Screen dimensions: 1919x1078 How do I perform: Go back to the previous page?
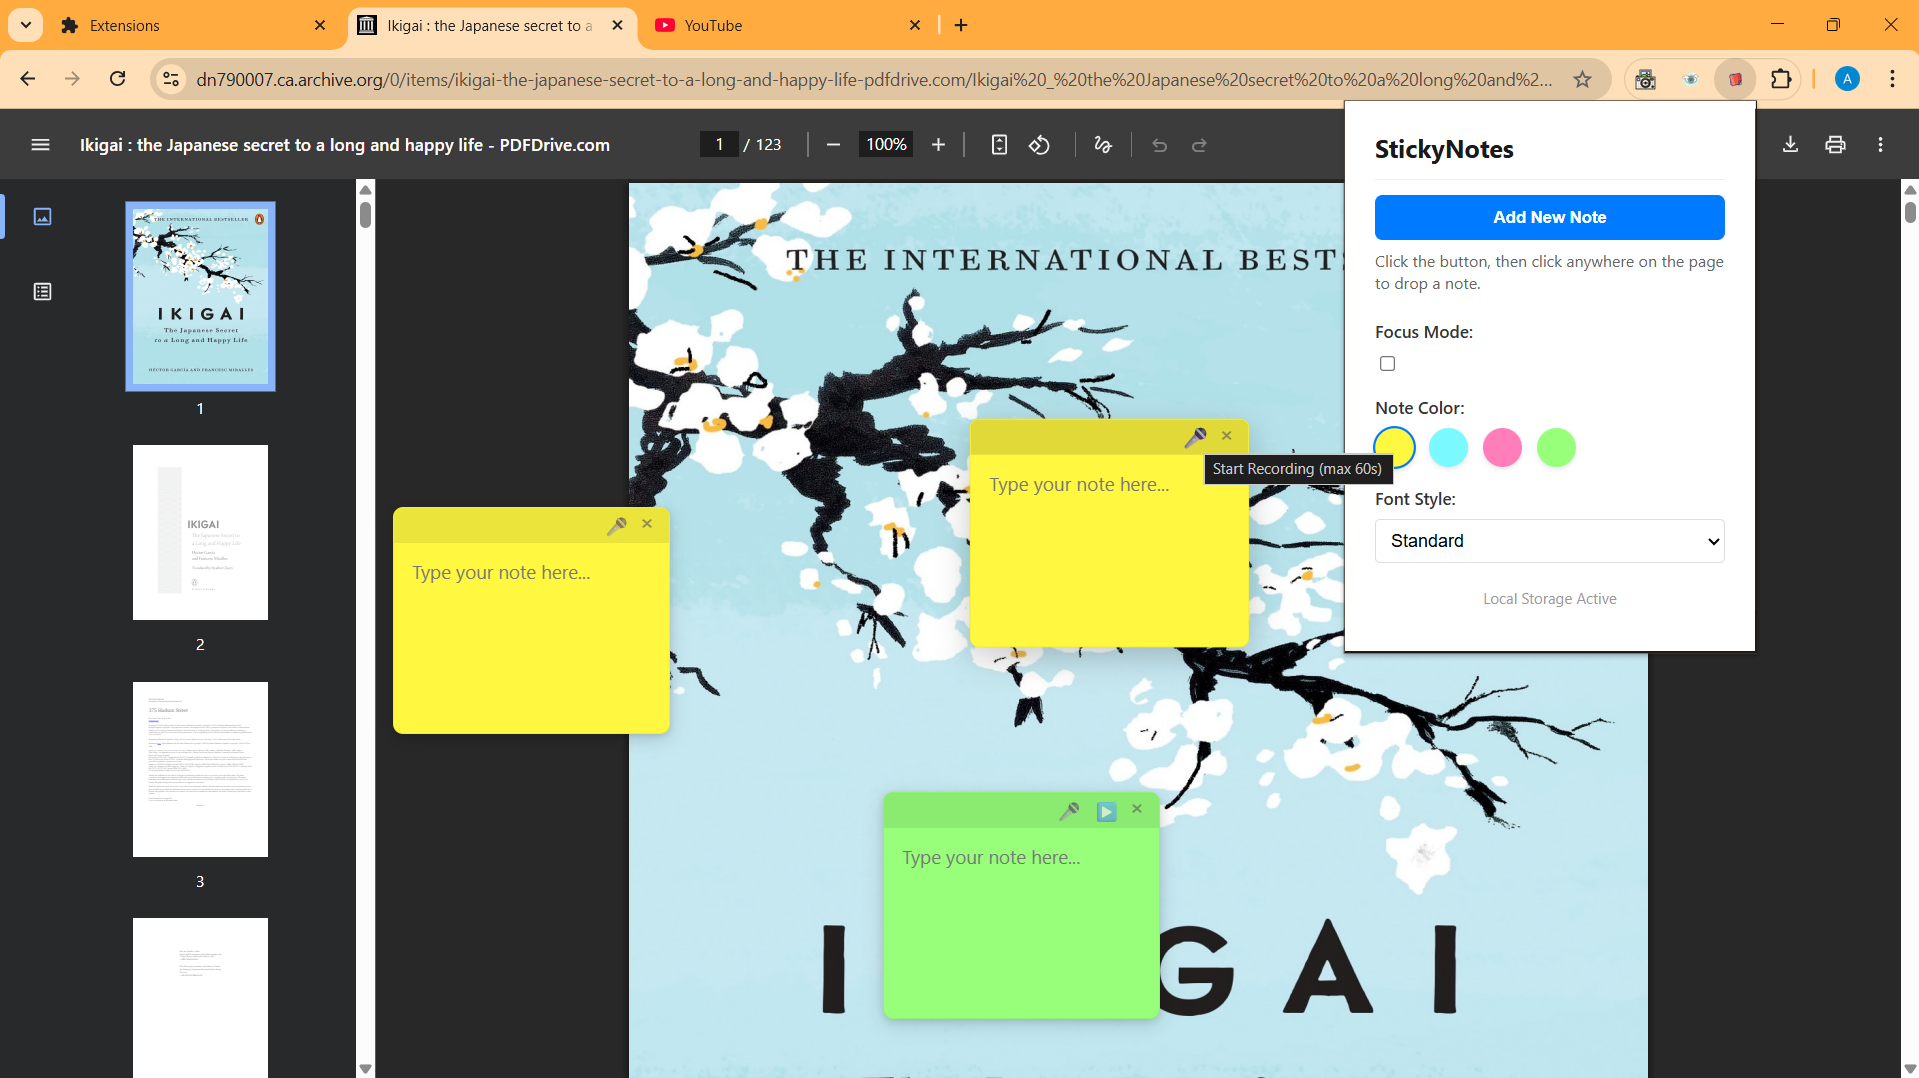click(28, 79)
